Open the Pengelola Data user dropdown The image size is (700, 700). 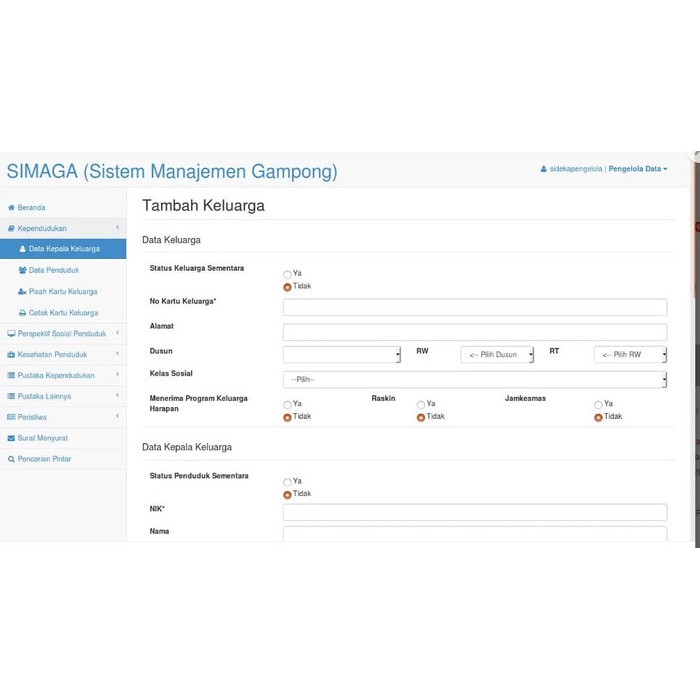[638, 169]
